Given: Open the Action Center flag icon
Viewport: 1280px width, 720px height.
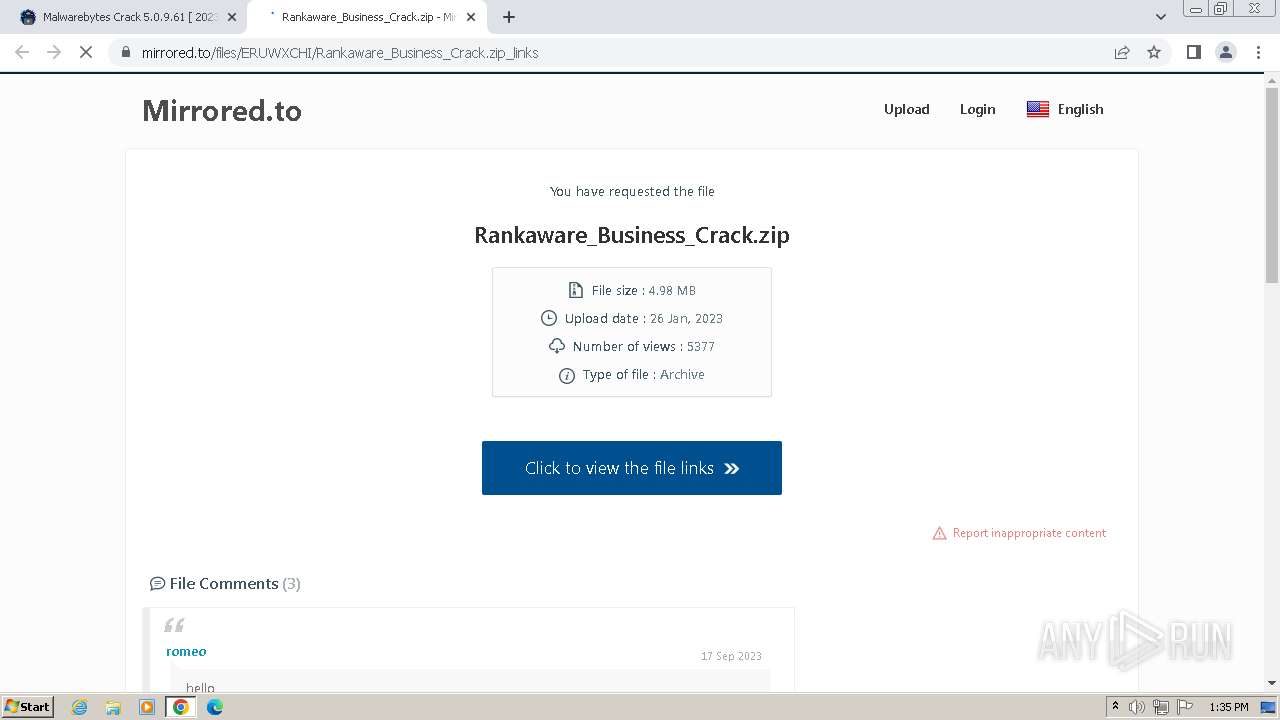Looking at the screenshot, I should click(1185, 707).
